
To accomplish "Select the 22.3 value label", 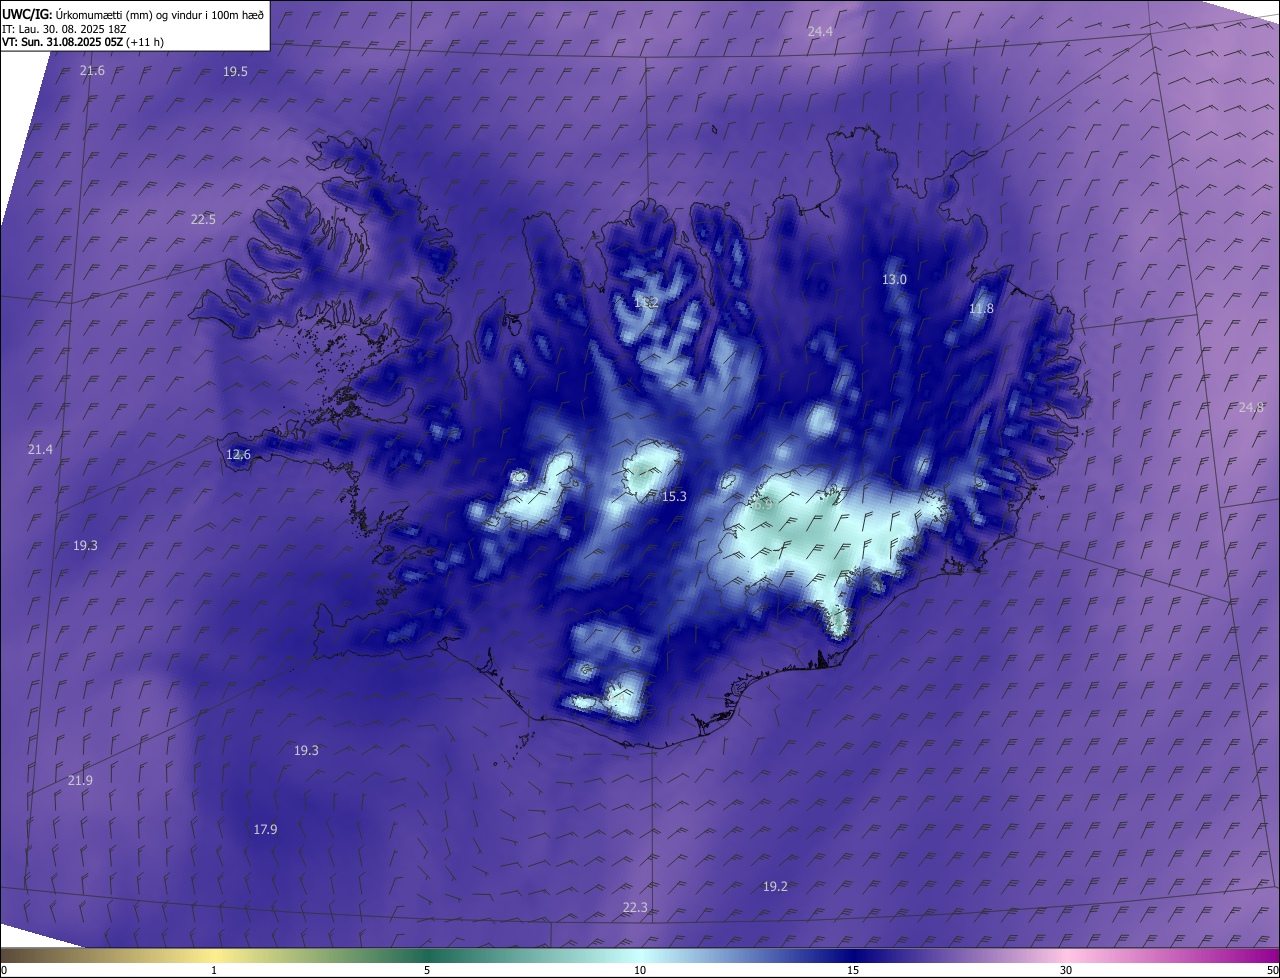I will click(635, 908).
